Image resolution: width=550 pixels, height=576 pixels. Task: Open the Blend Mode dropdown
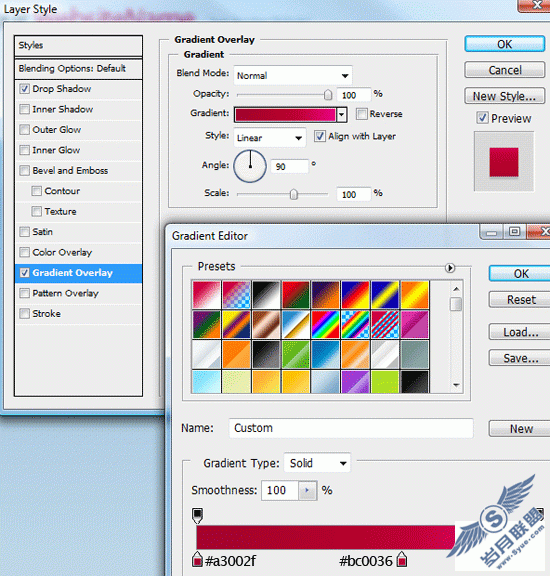[293, 75]
